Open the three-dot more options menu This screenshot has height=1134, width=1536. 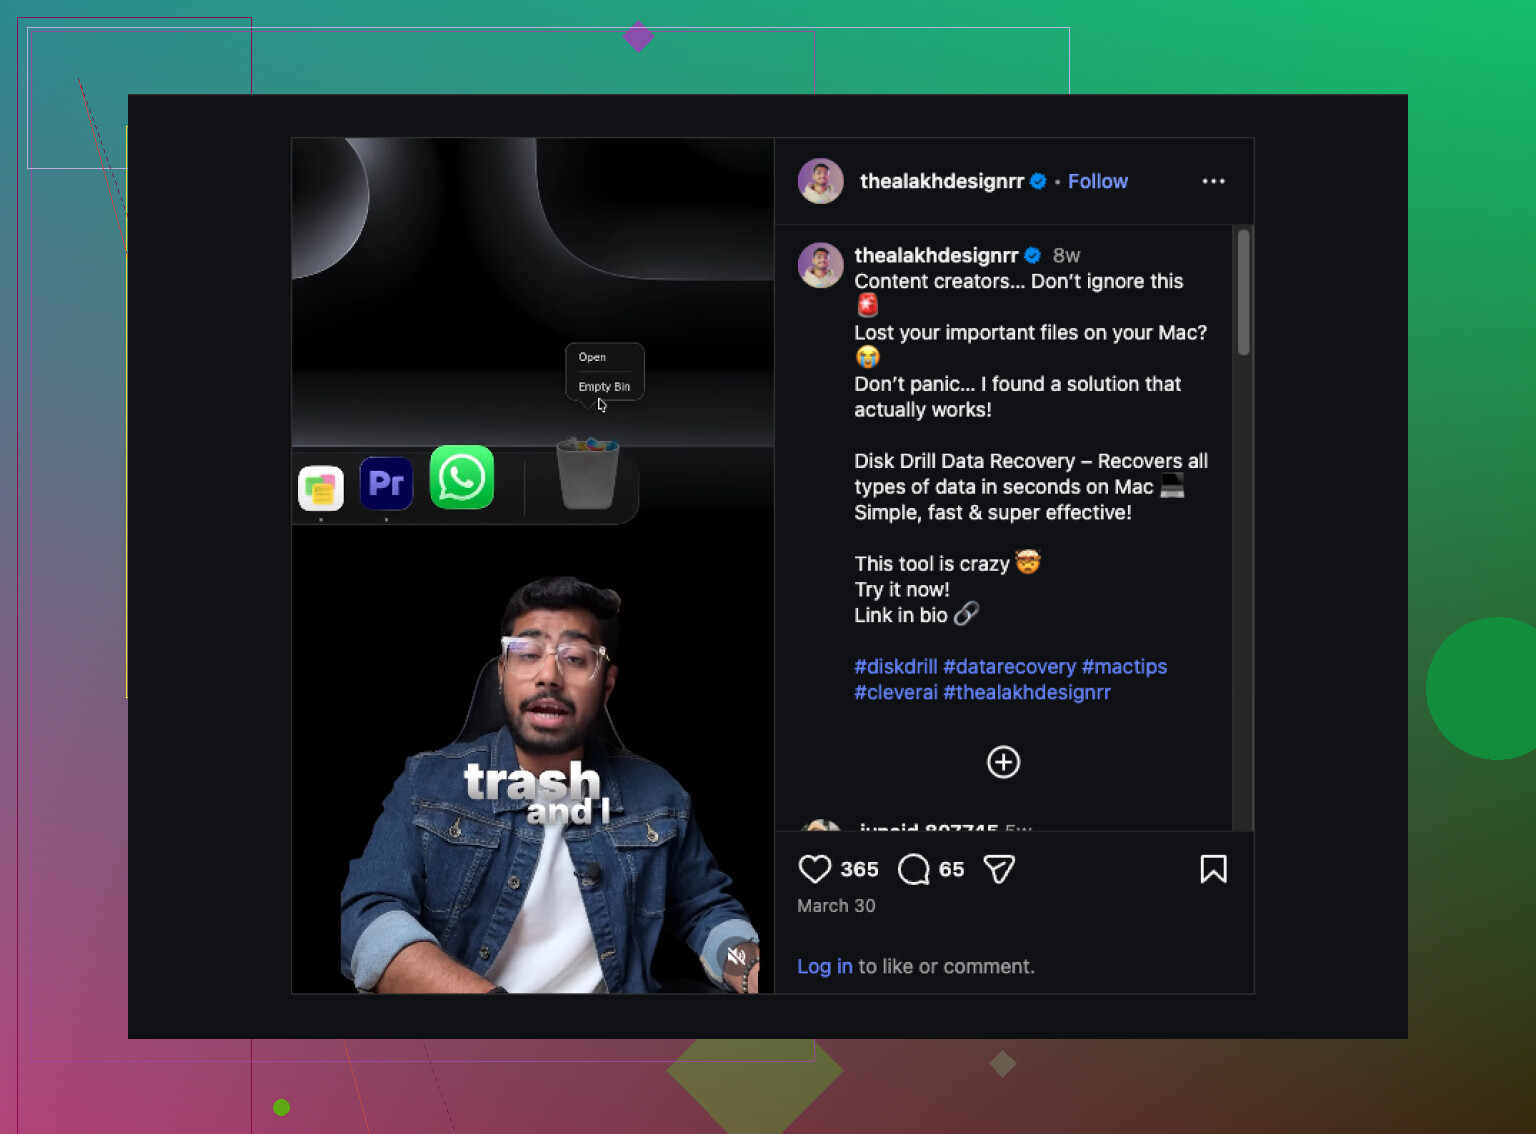click(1213, 181)
